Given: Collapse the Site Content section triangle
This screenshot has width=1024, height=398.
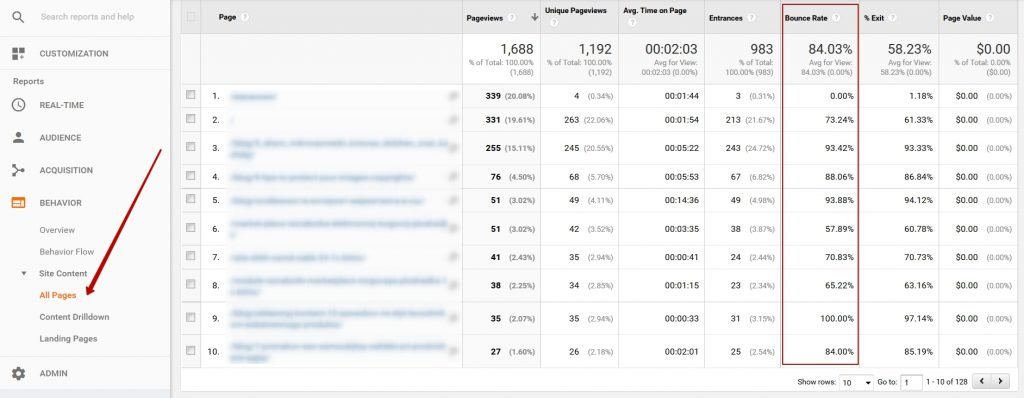Looking at the screenshot, I should point(24,274).
